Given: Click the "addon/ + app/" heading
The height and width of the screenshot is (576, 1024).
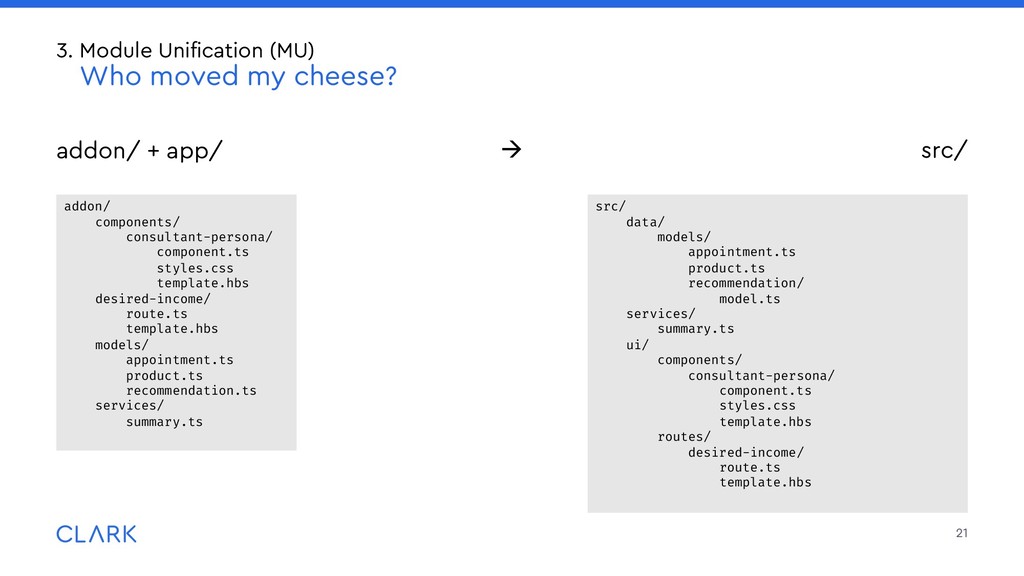Looking at the screenshot, I should coord(139,151).
